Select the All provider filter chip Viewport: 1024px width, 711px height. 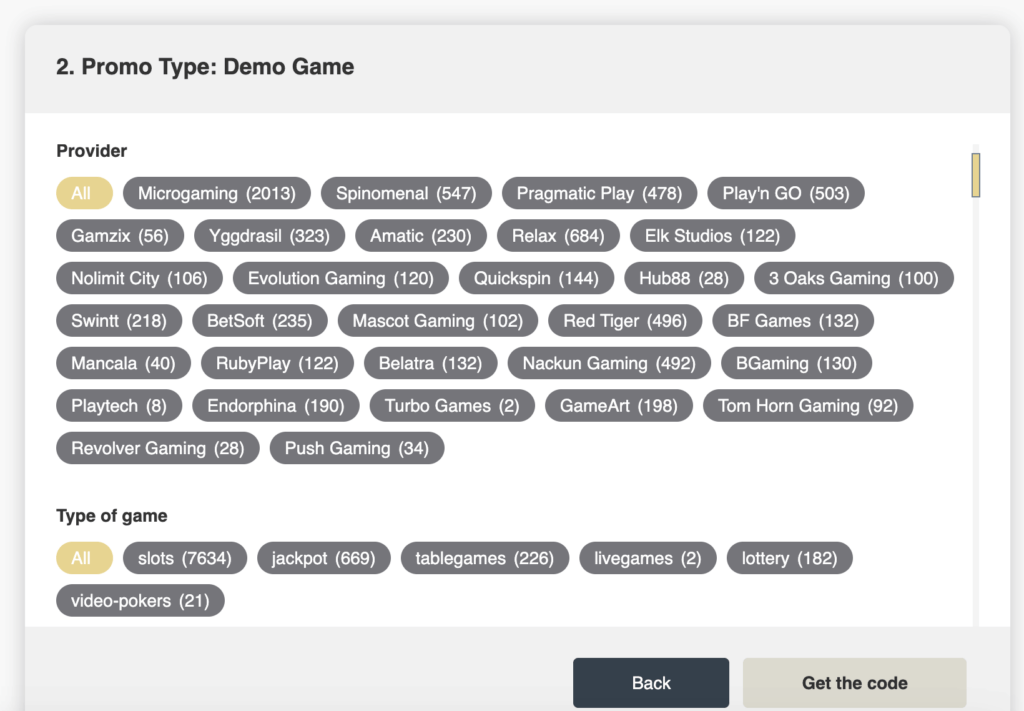[x=81, y=193]
